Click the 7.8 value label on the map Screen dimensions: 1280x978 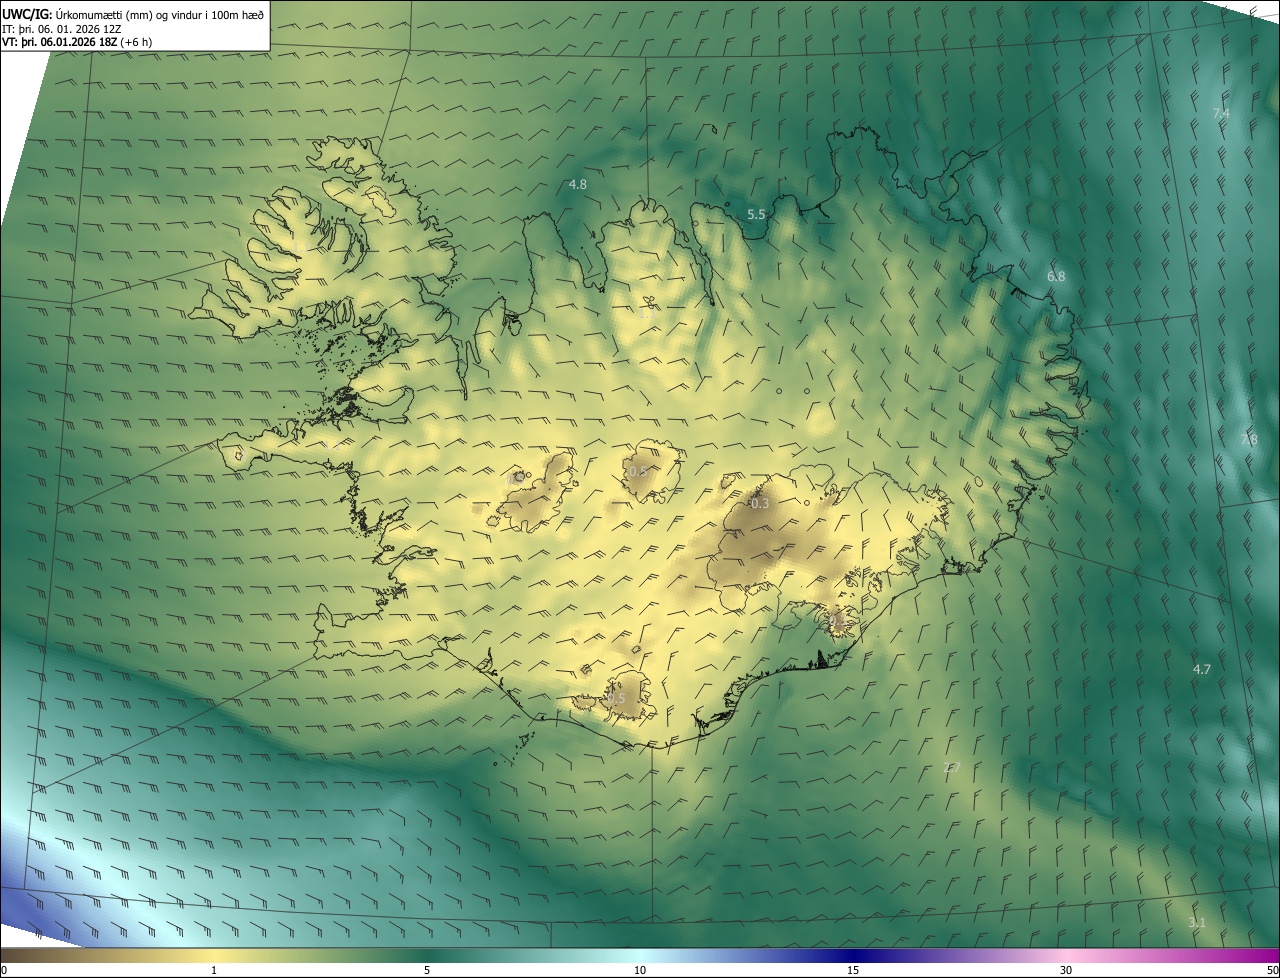point(1249,440)
